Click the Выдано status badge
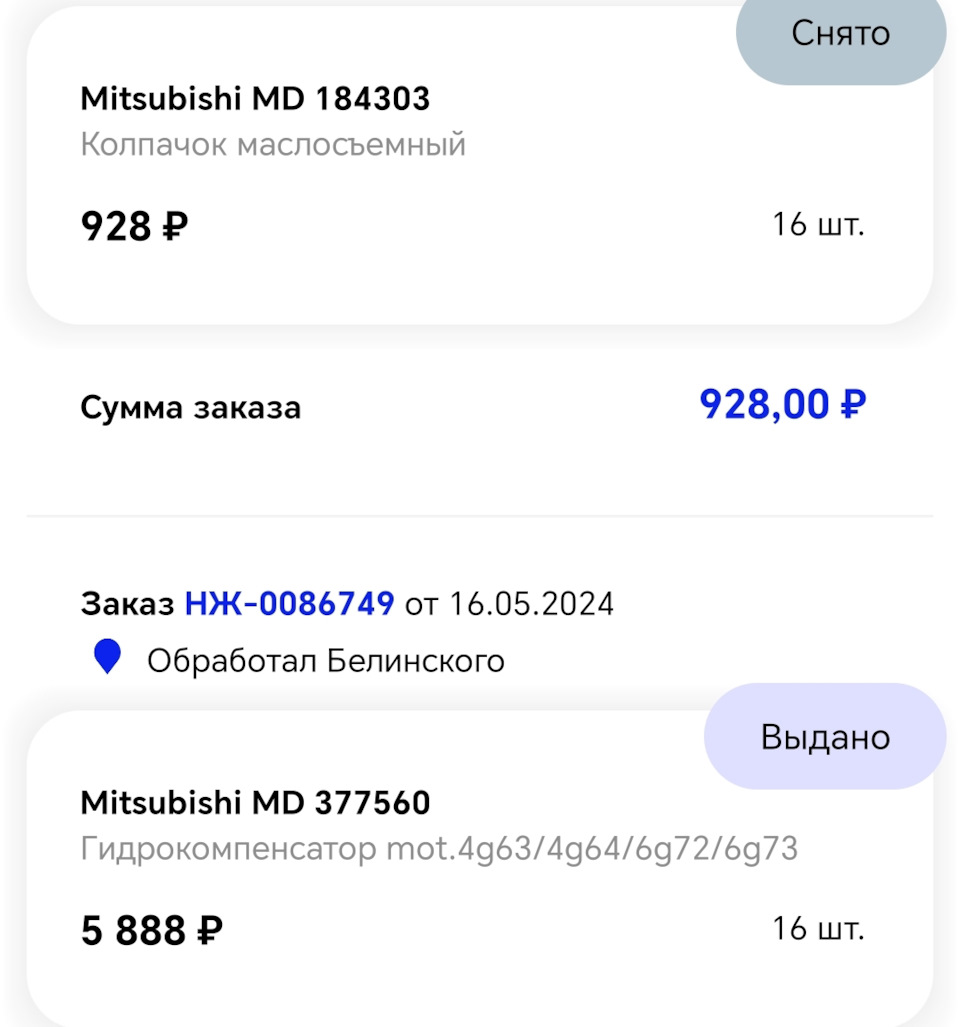 tap(825, 737)
